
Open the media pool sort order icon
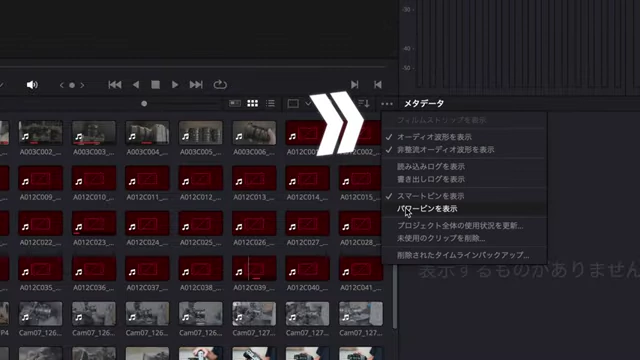click(x=364, y=104)
